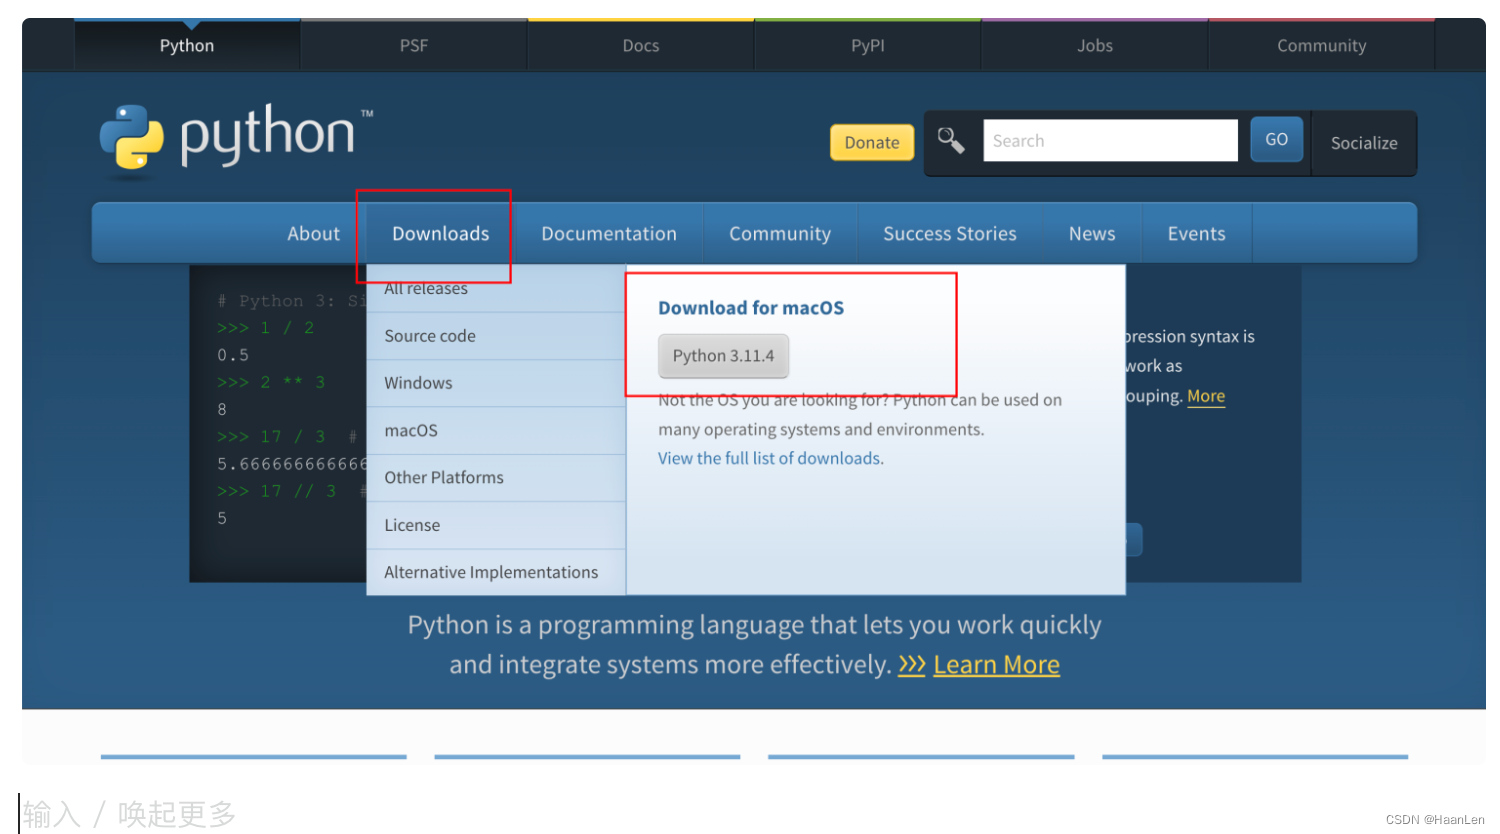This screenshot has width=1500, height=834.
Task: Go to the PyPI top tab
Action: tap(868, 45)
